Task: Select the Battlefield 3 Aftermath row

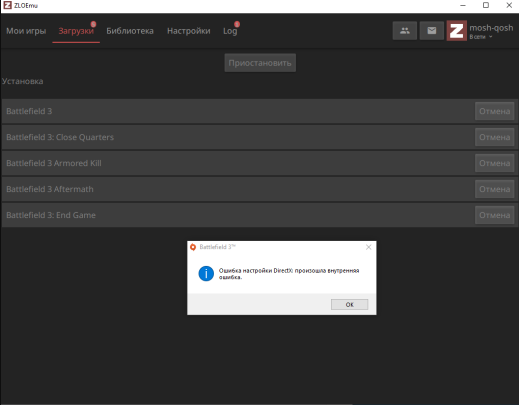Action: [x=259, y=189]
